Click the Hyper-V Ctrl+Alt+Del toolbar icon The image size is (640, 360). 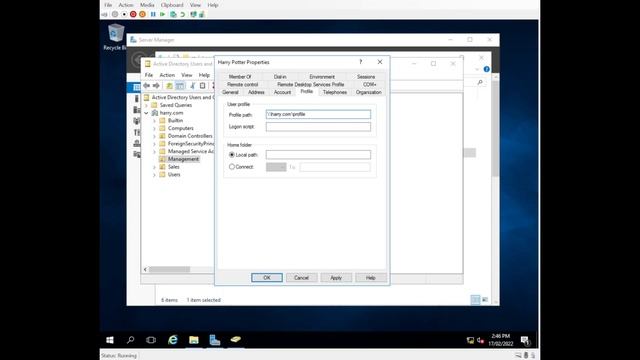(x=104, y=14)
